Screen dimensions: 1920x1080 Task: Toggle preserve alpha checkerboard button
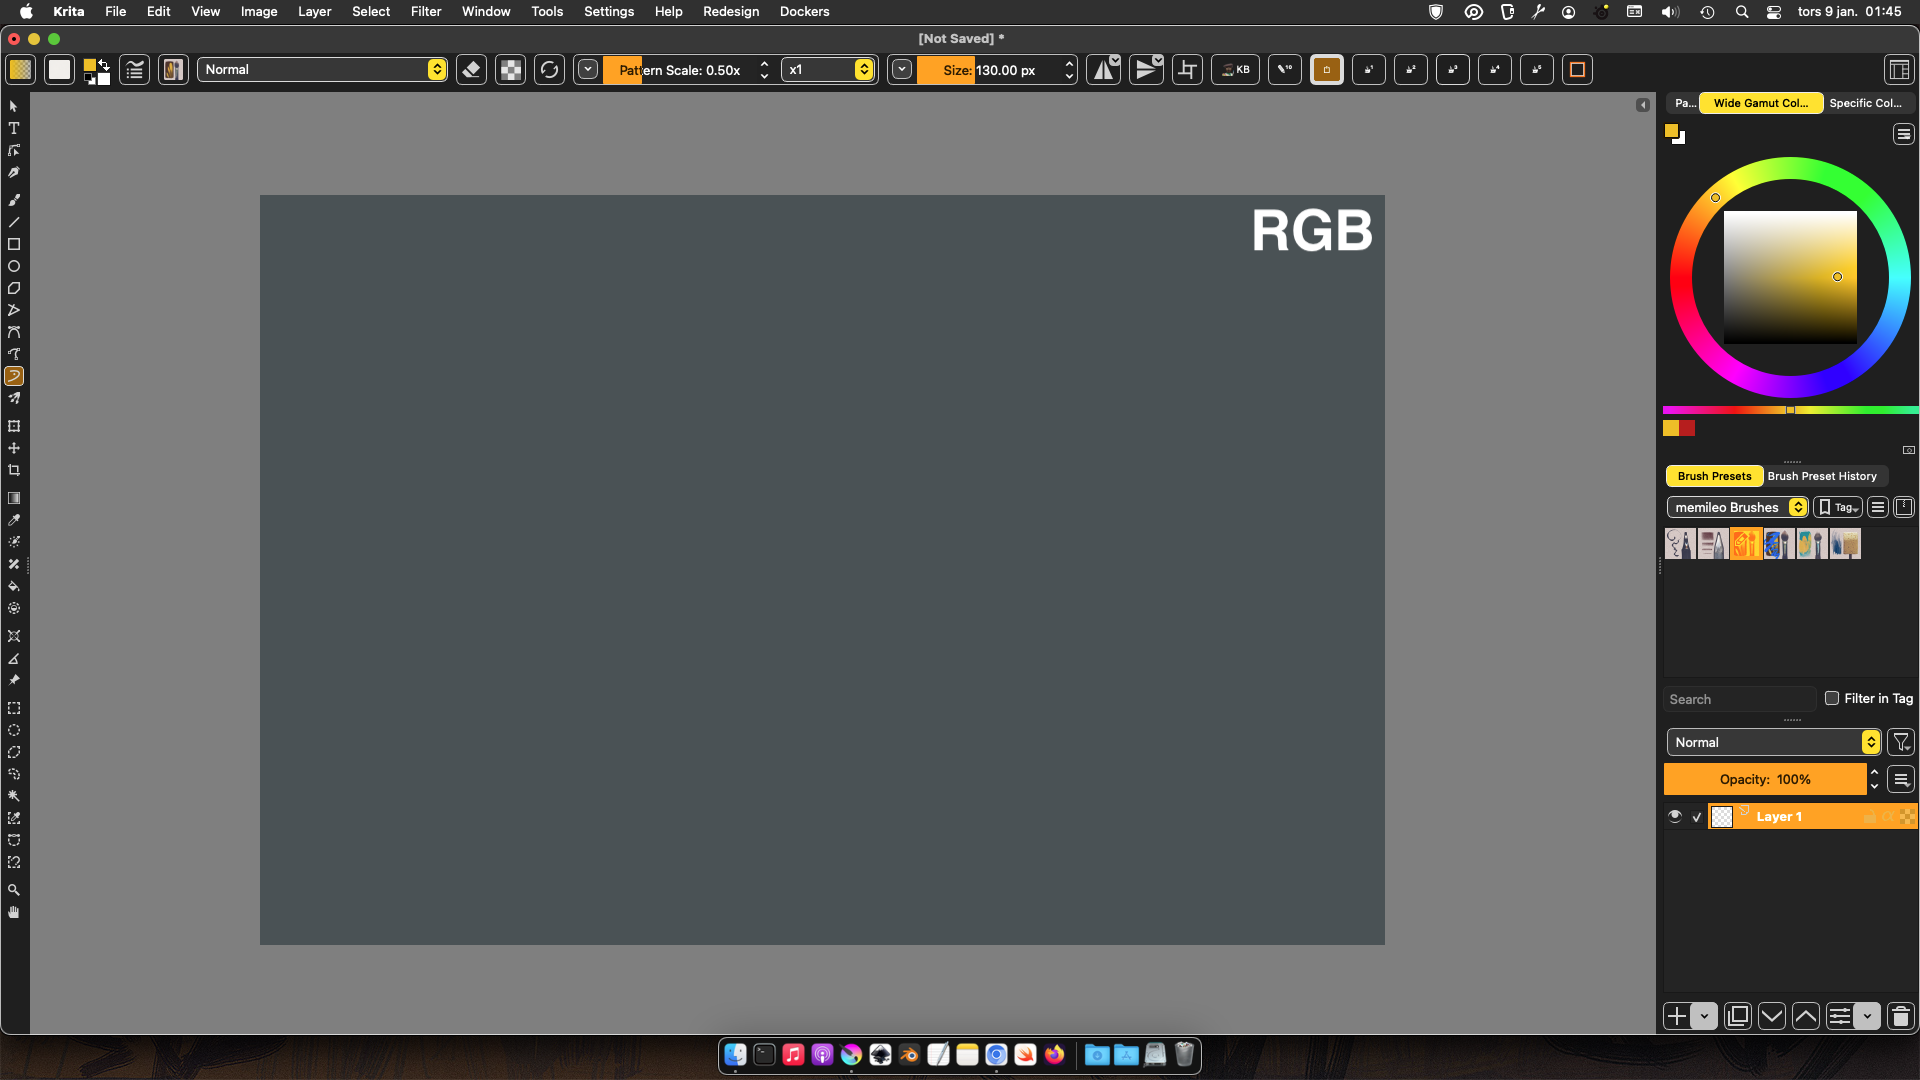click(510, 70)
